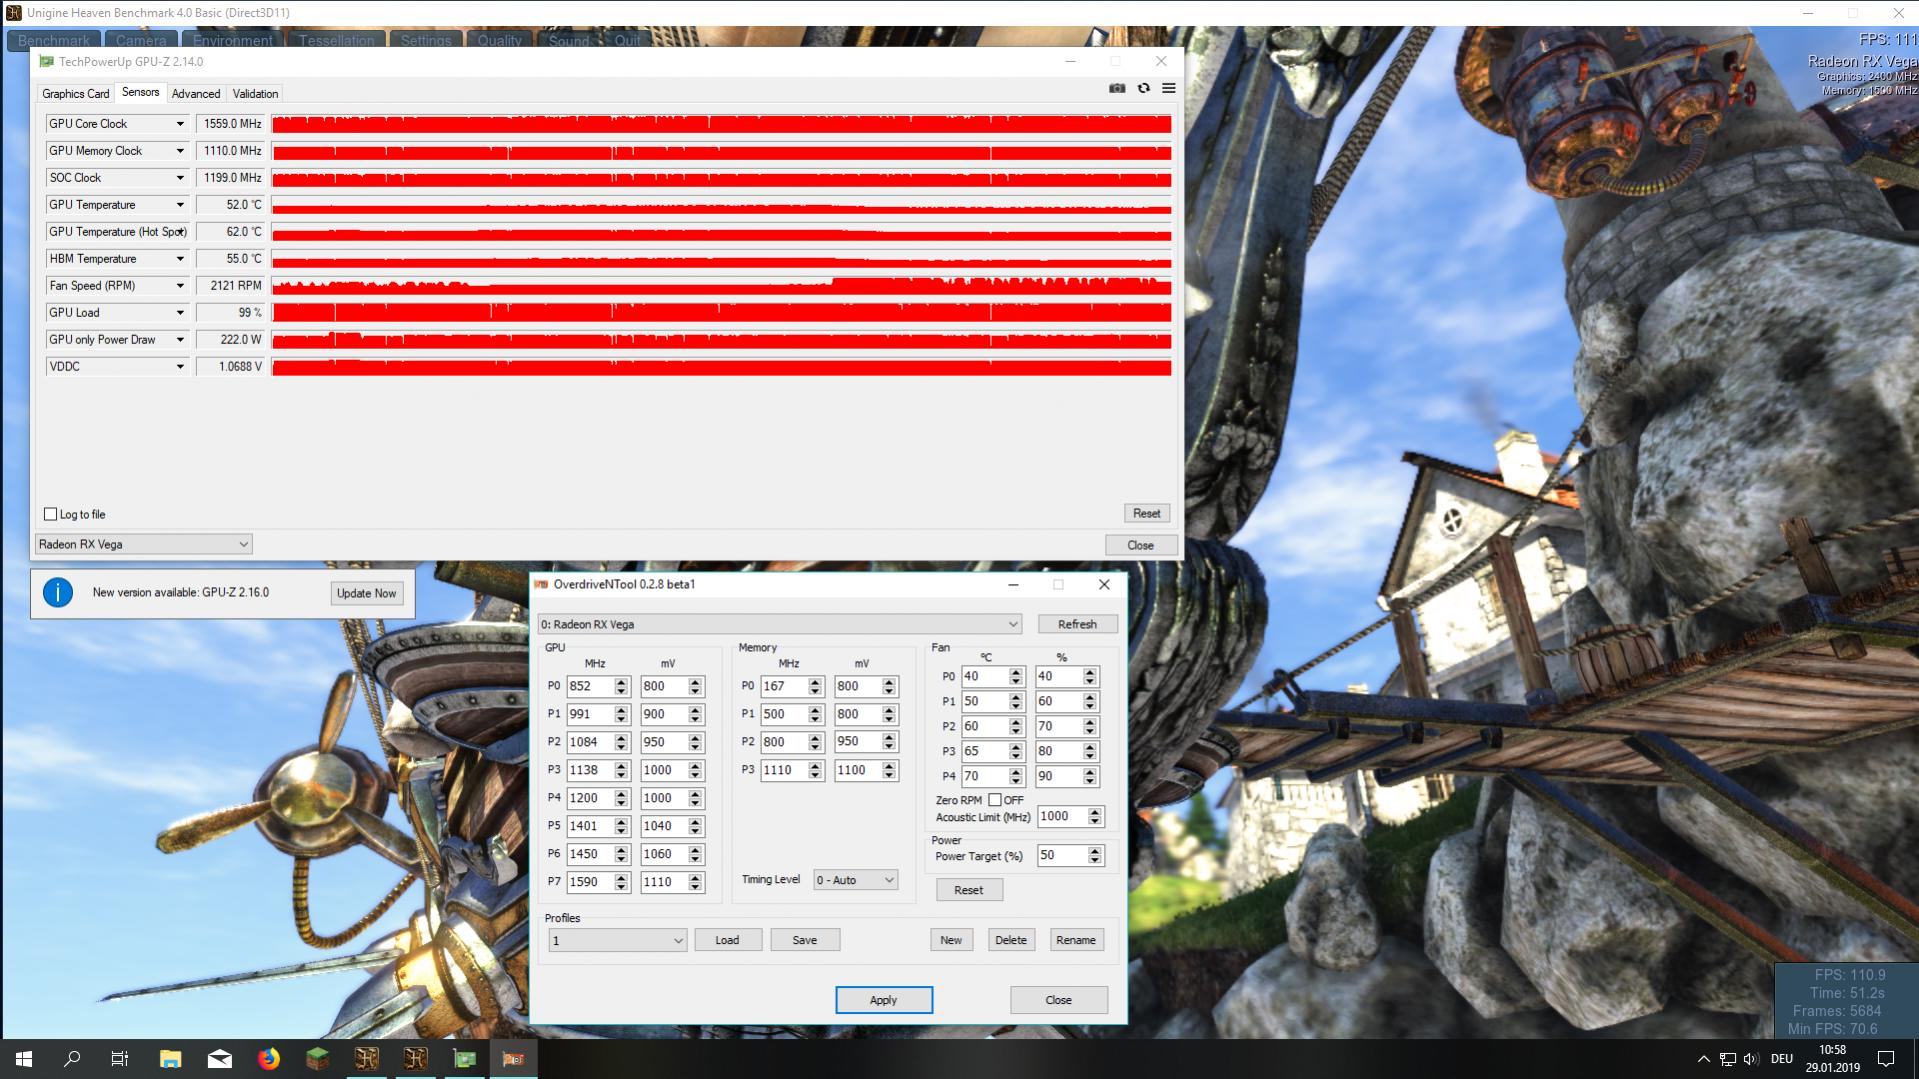Open the OverdriveNTool GPU selection dropdown
The width and height of the screenshot is (1919, 1079).
(779, 624)
